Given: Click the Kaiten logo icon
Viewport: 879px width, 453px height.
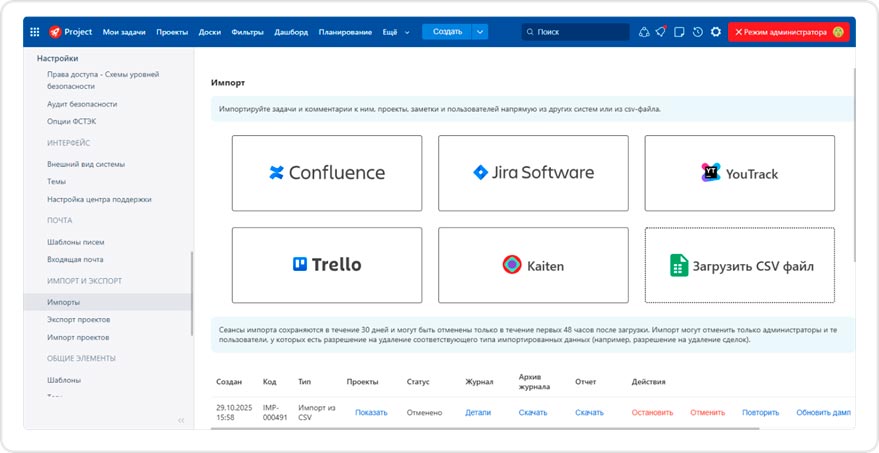Looking at the screenshot, I should point(512,265).
